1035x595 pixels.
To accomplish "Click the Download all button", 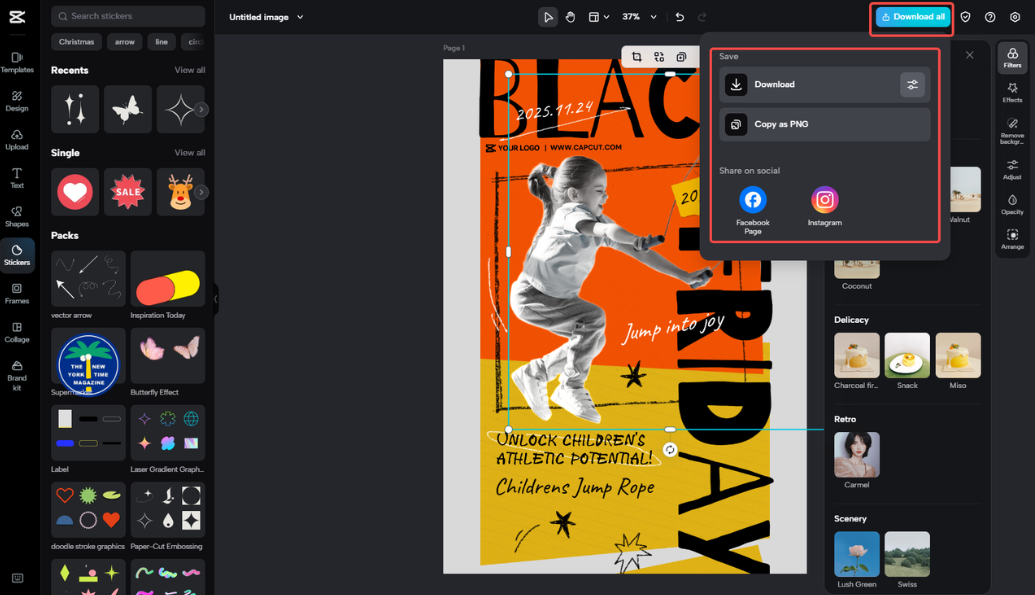I will 911,17.
